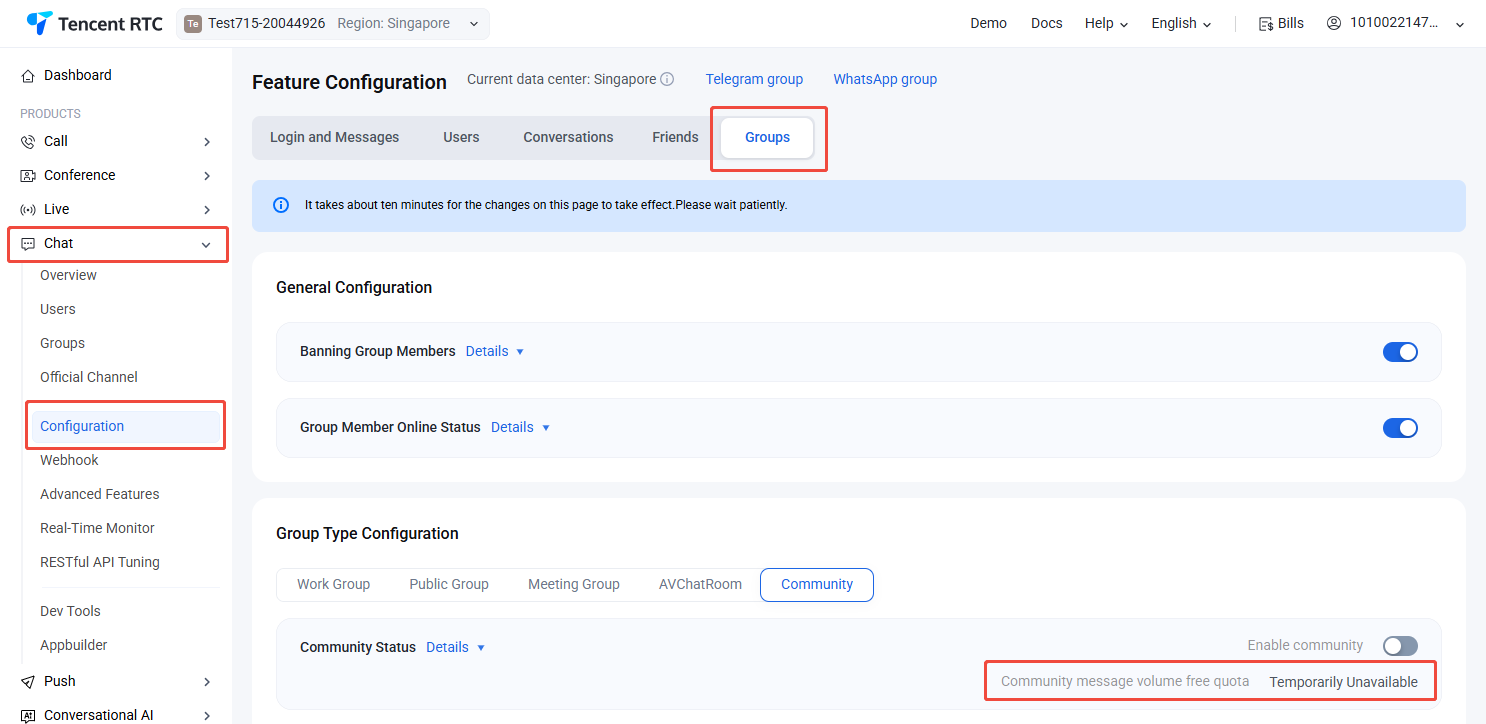This screenshot has height=724, width=1486.
Task: Expand Community Status Details
Action: [455, 648]
